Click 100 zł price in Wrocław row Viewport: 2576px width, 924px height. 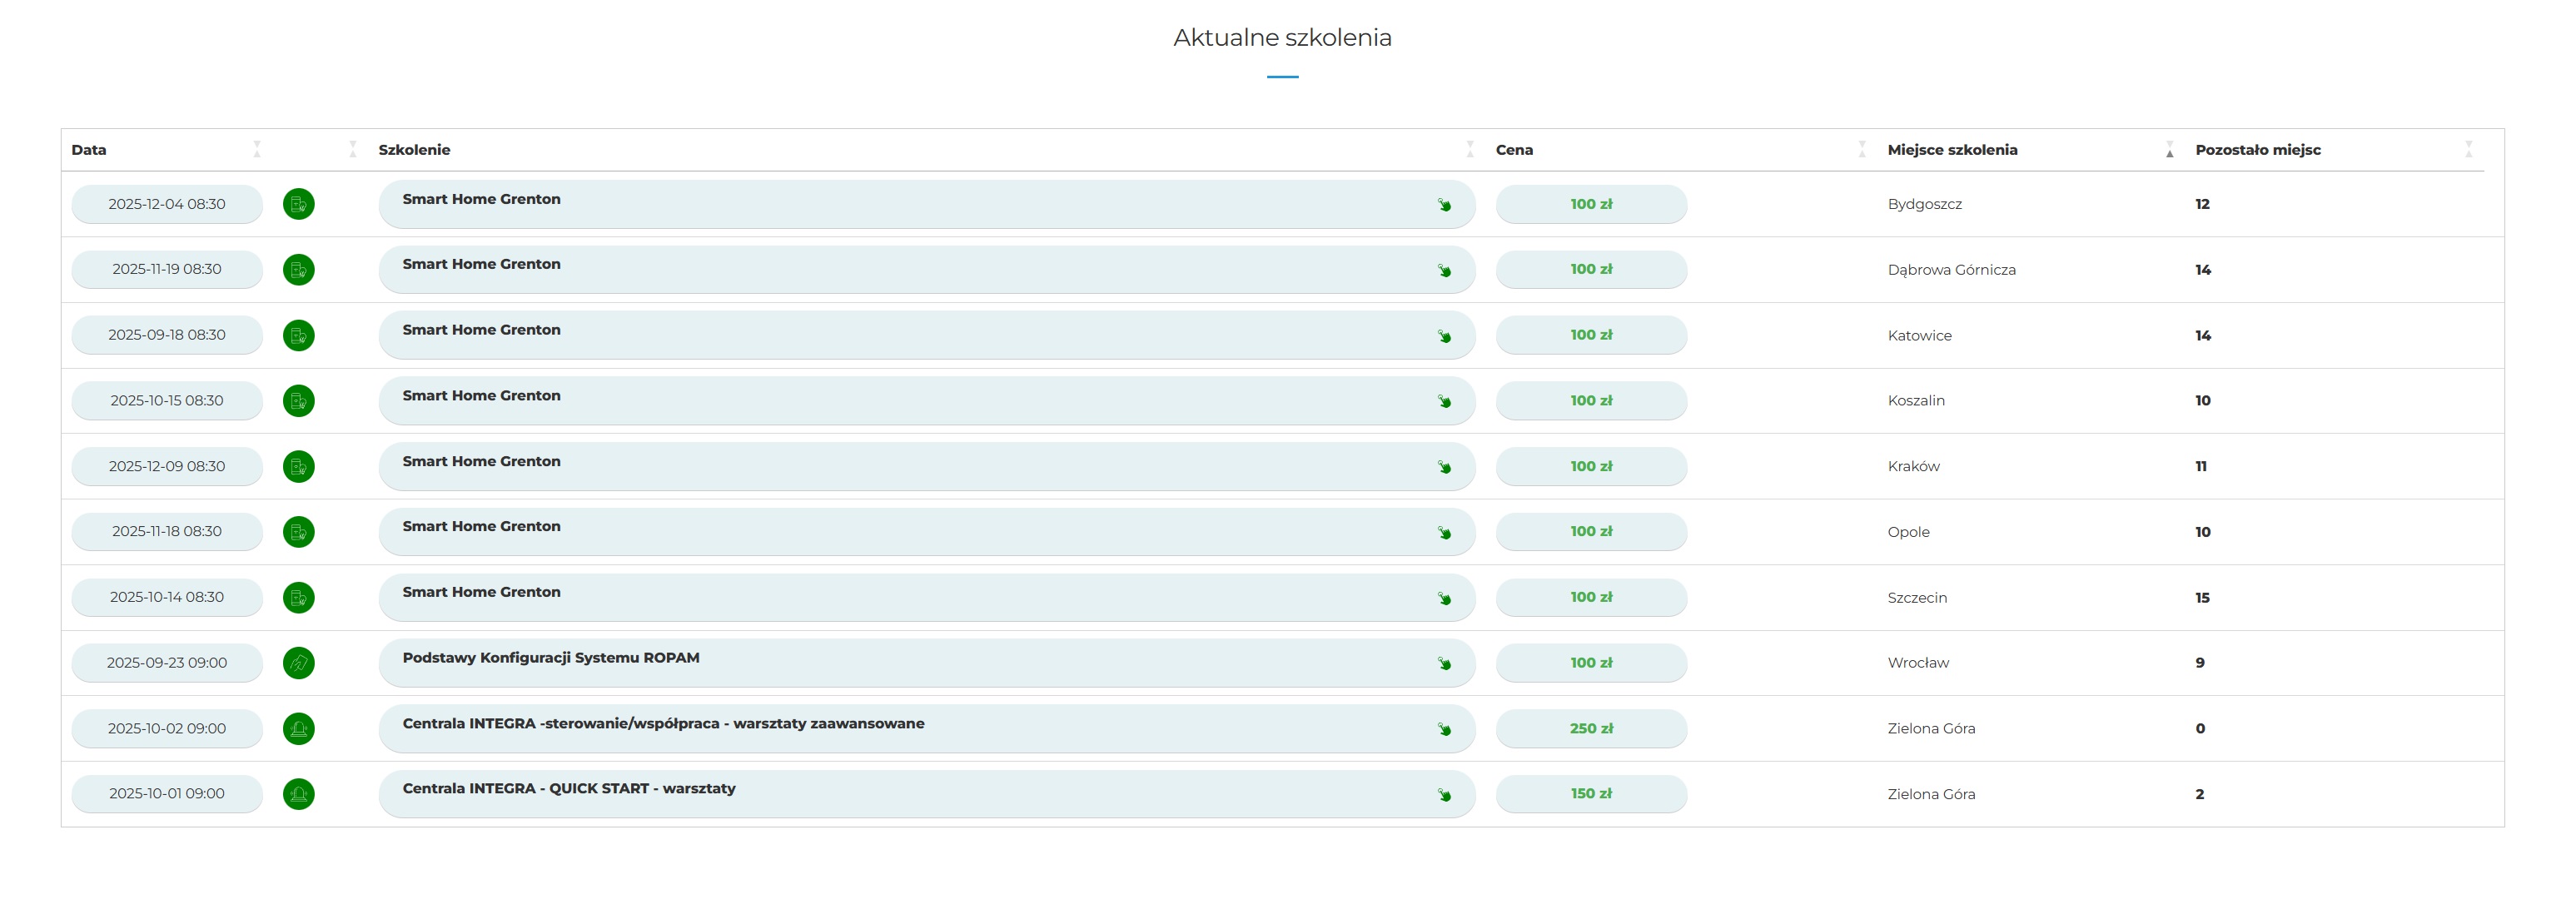coord(1591,663)
